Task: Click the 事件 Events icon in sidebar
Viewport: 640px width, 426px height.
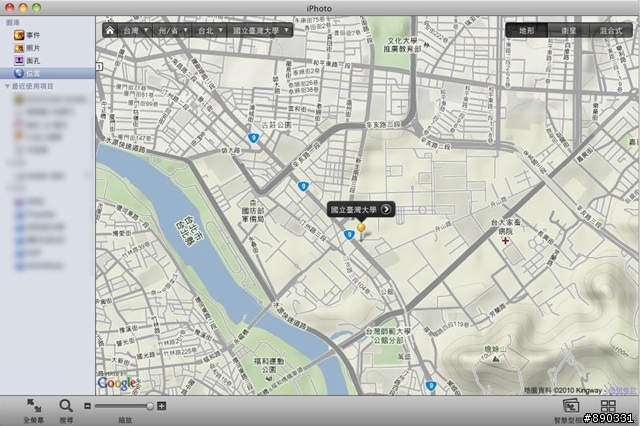Action: coord(19,35)
